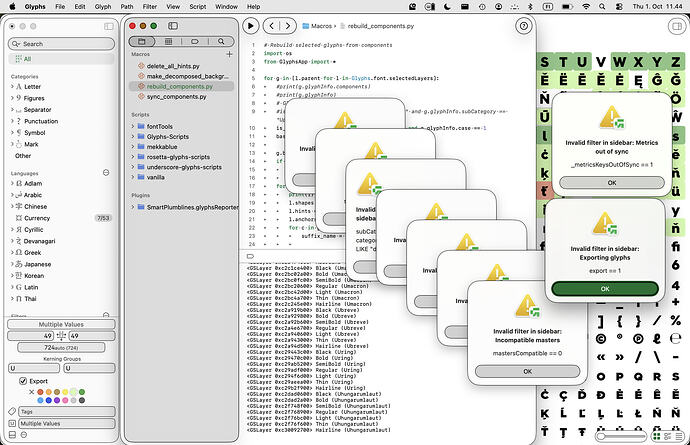Toggle the right inspector panel icon
The image size is (690, 445).
[676, 26]
